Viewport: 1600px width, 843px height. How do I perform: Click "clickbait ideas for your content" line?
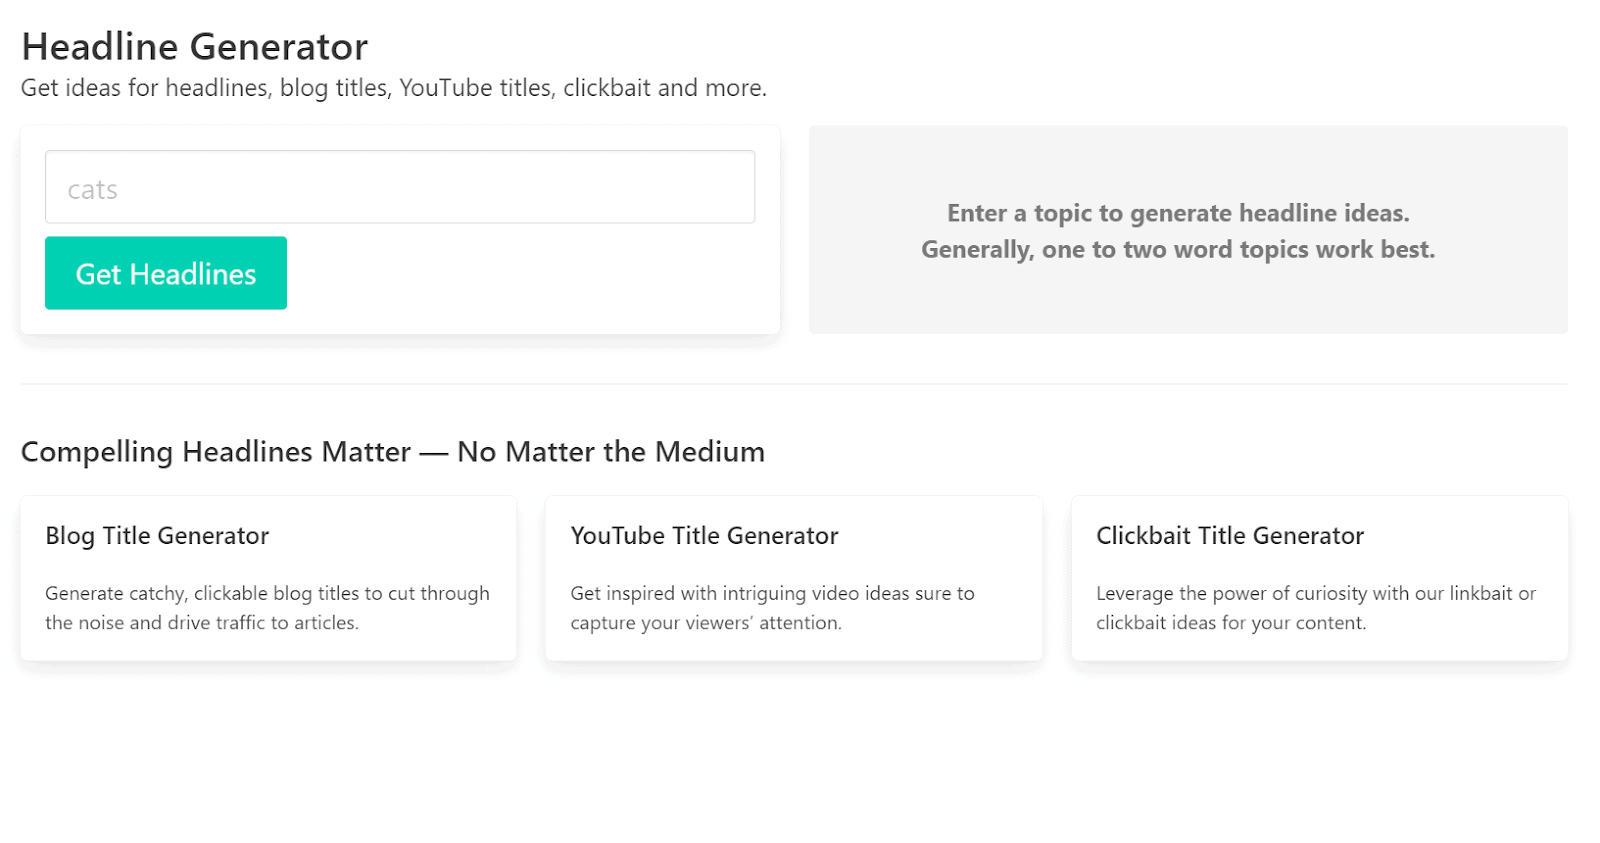click(1230, 623)
